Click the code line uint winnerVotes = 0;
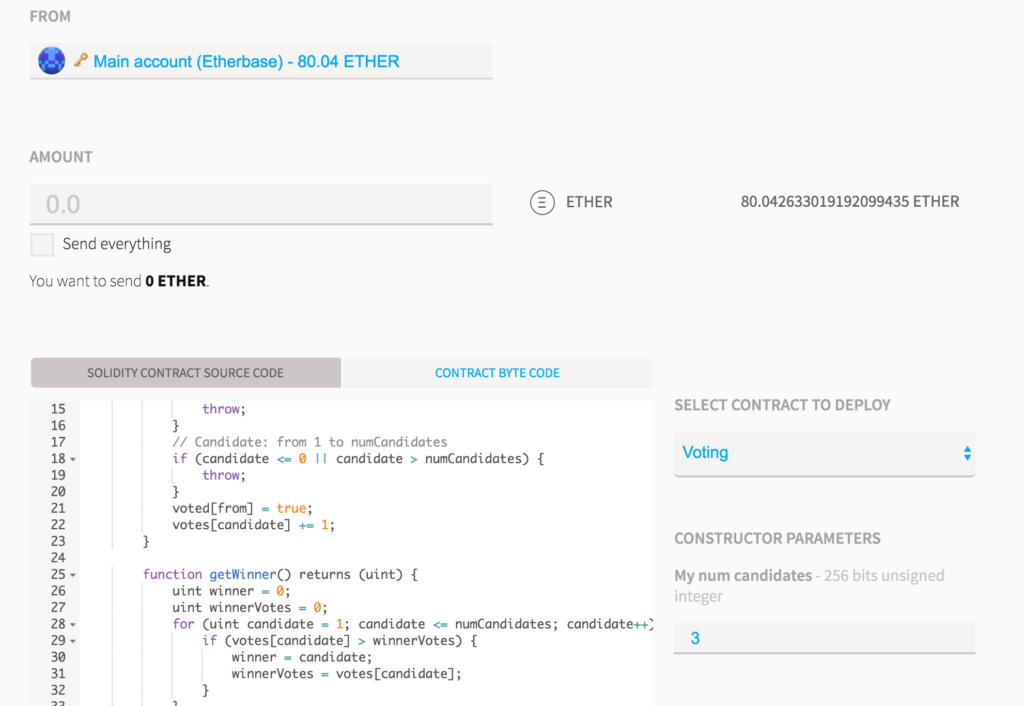Screen dimensions: 1024x706 point(249,607)
